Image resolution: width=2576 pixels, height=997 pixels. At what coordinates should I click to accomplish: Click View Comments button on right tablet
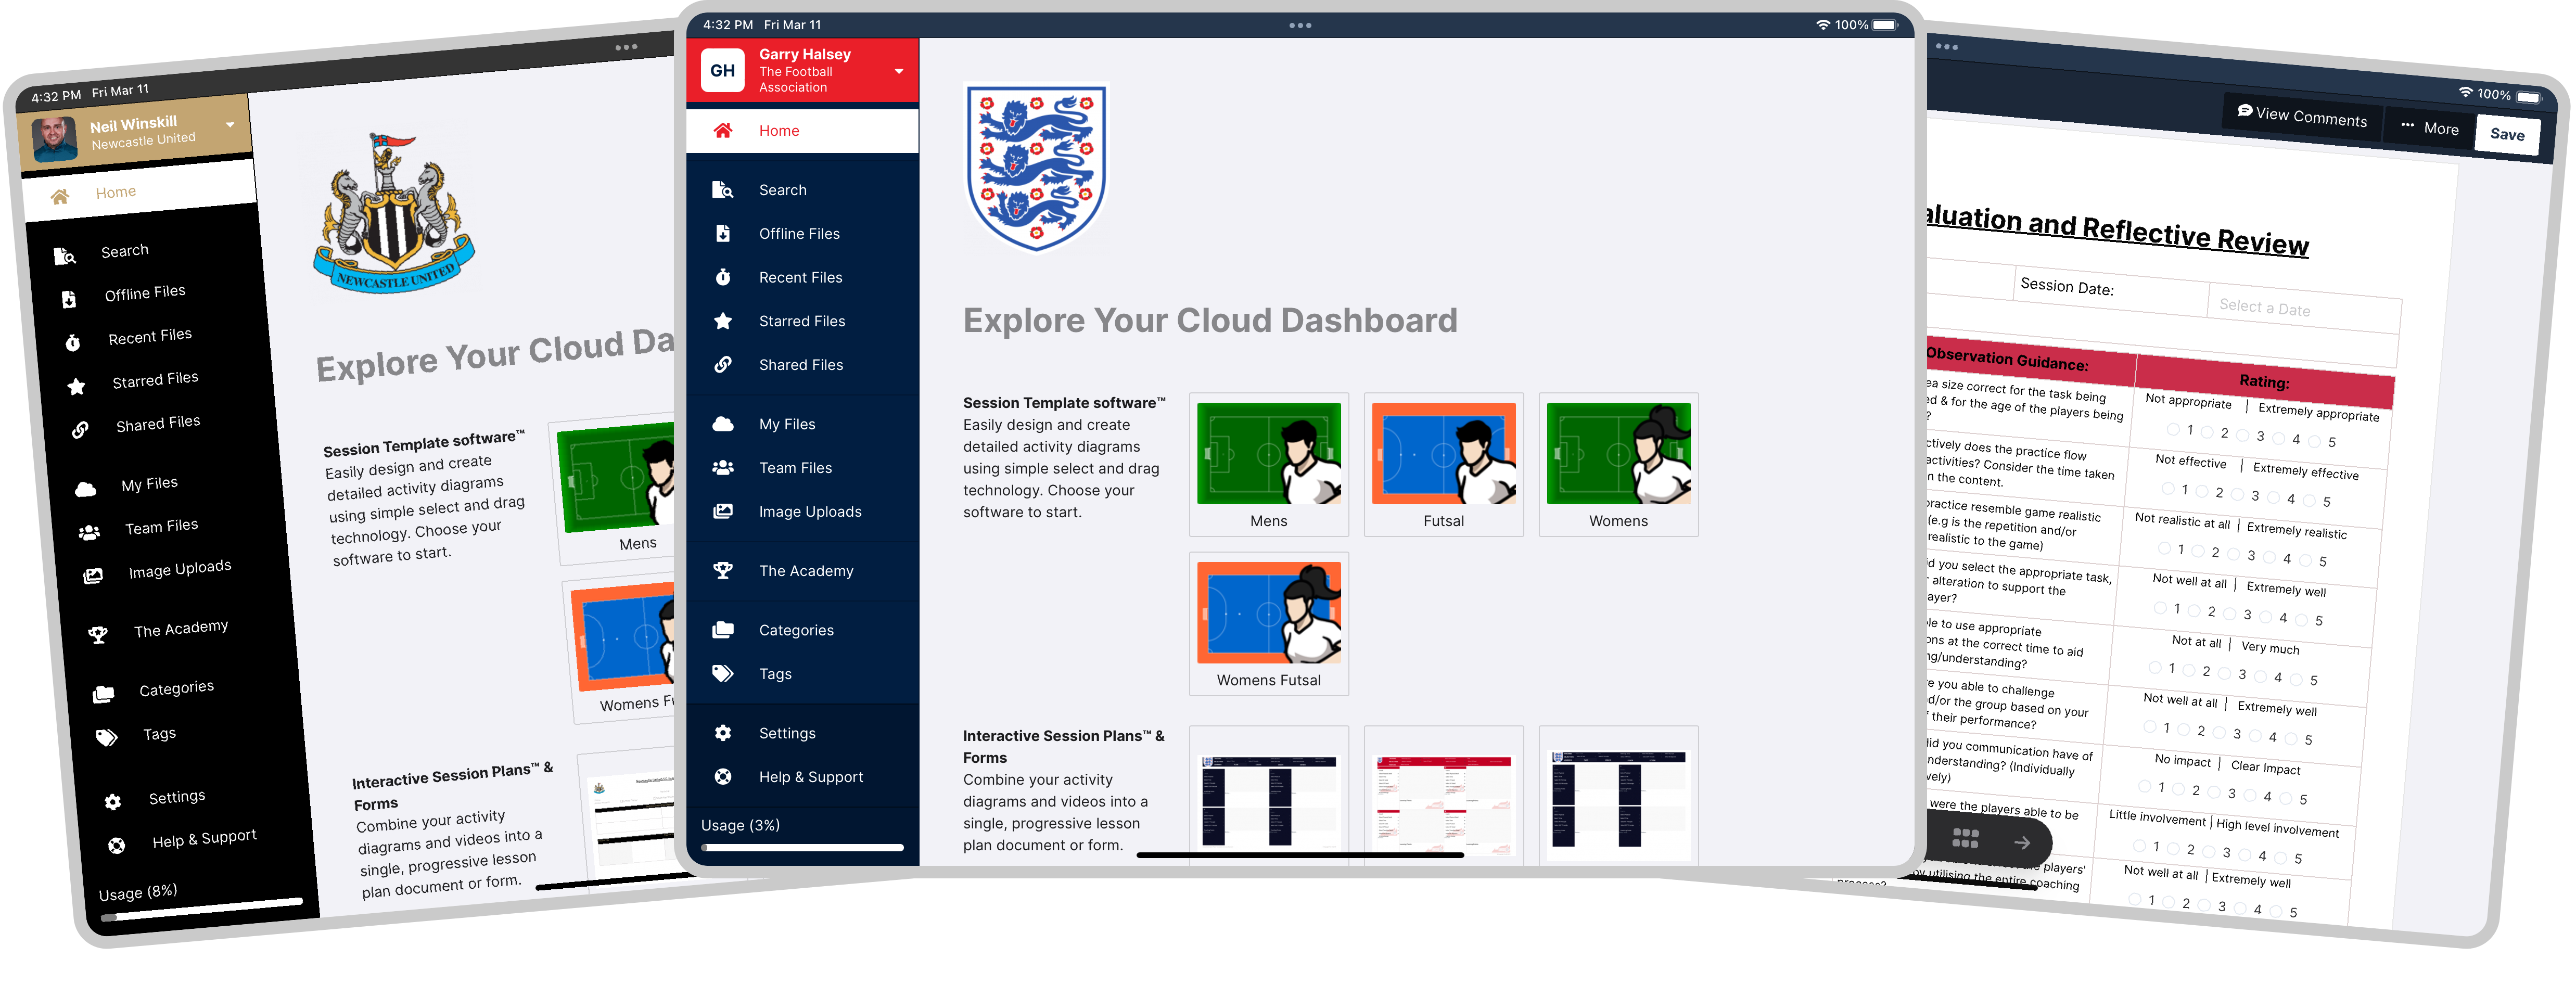[x=2302, y=116]
